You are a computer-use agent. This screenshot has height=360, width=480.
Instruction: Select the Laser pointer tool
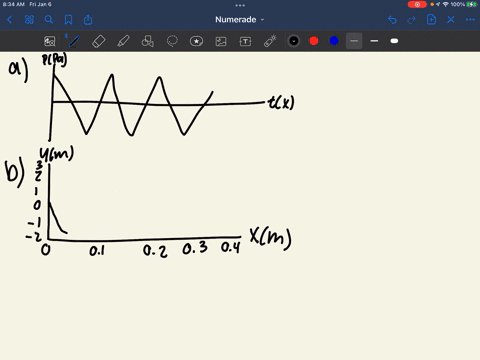(270, 41)
